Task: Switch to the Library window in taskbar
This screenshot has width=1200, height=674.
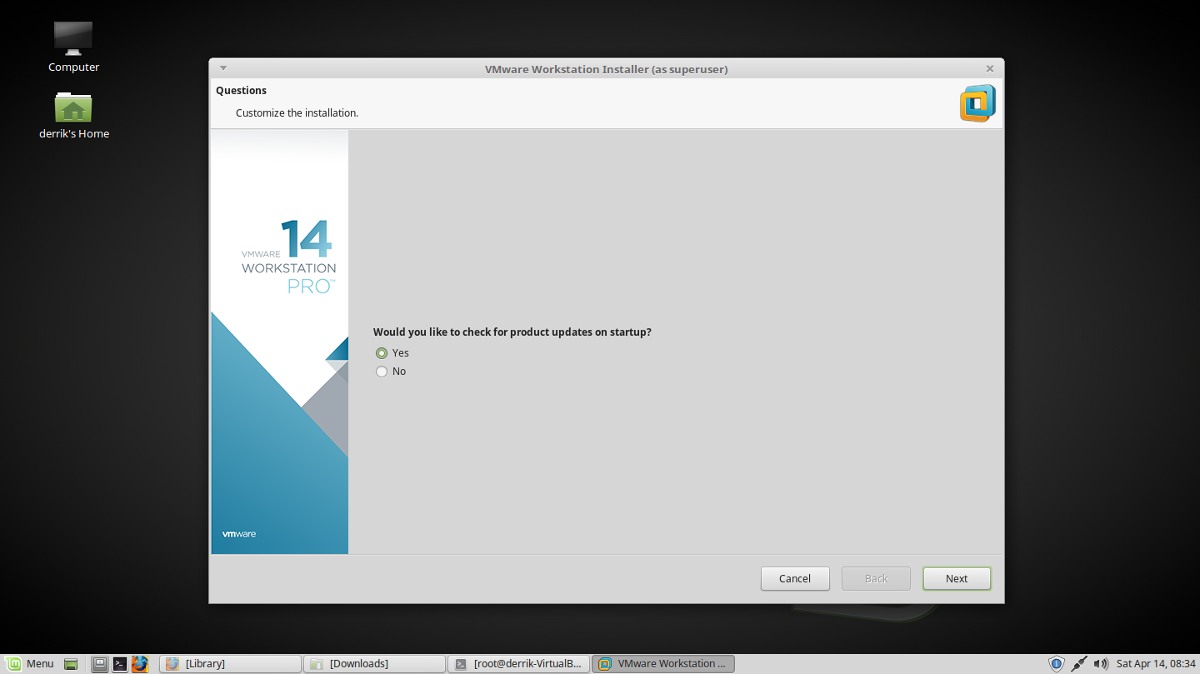Action: click(x=229, y=663)
